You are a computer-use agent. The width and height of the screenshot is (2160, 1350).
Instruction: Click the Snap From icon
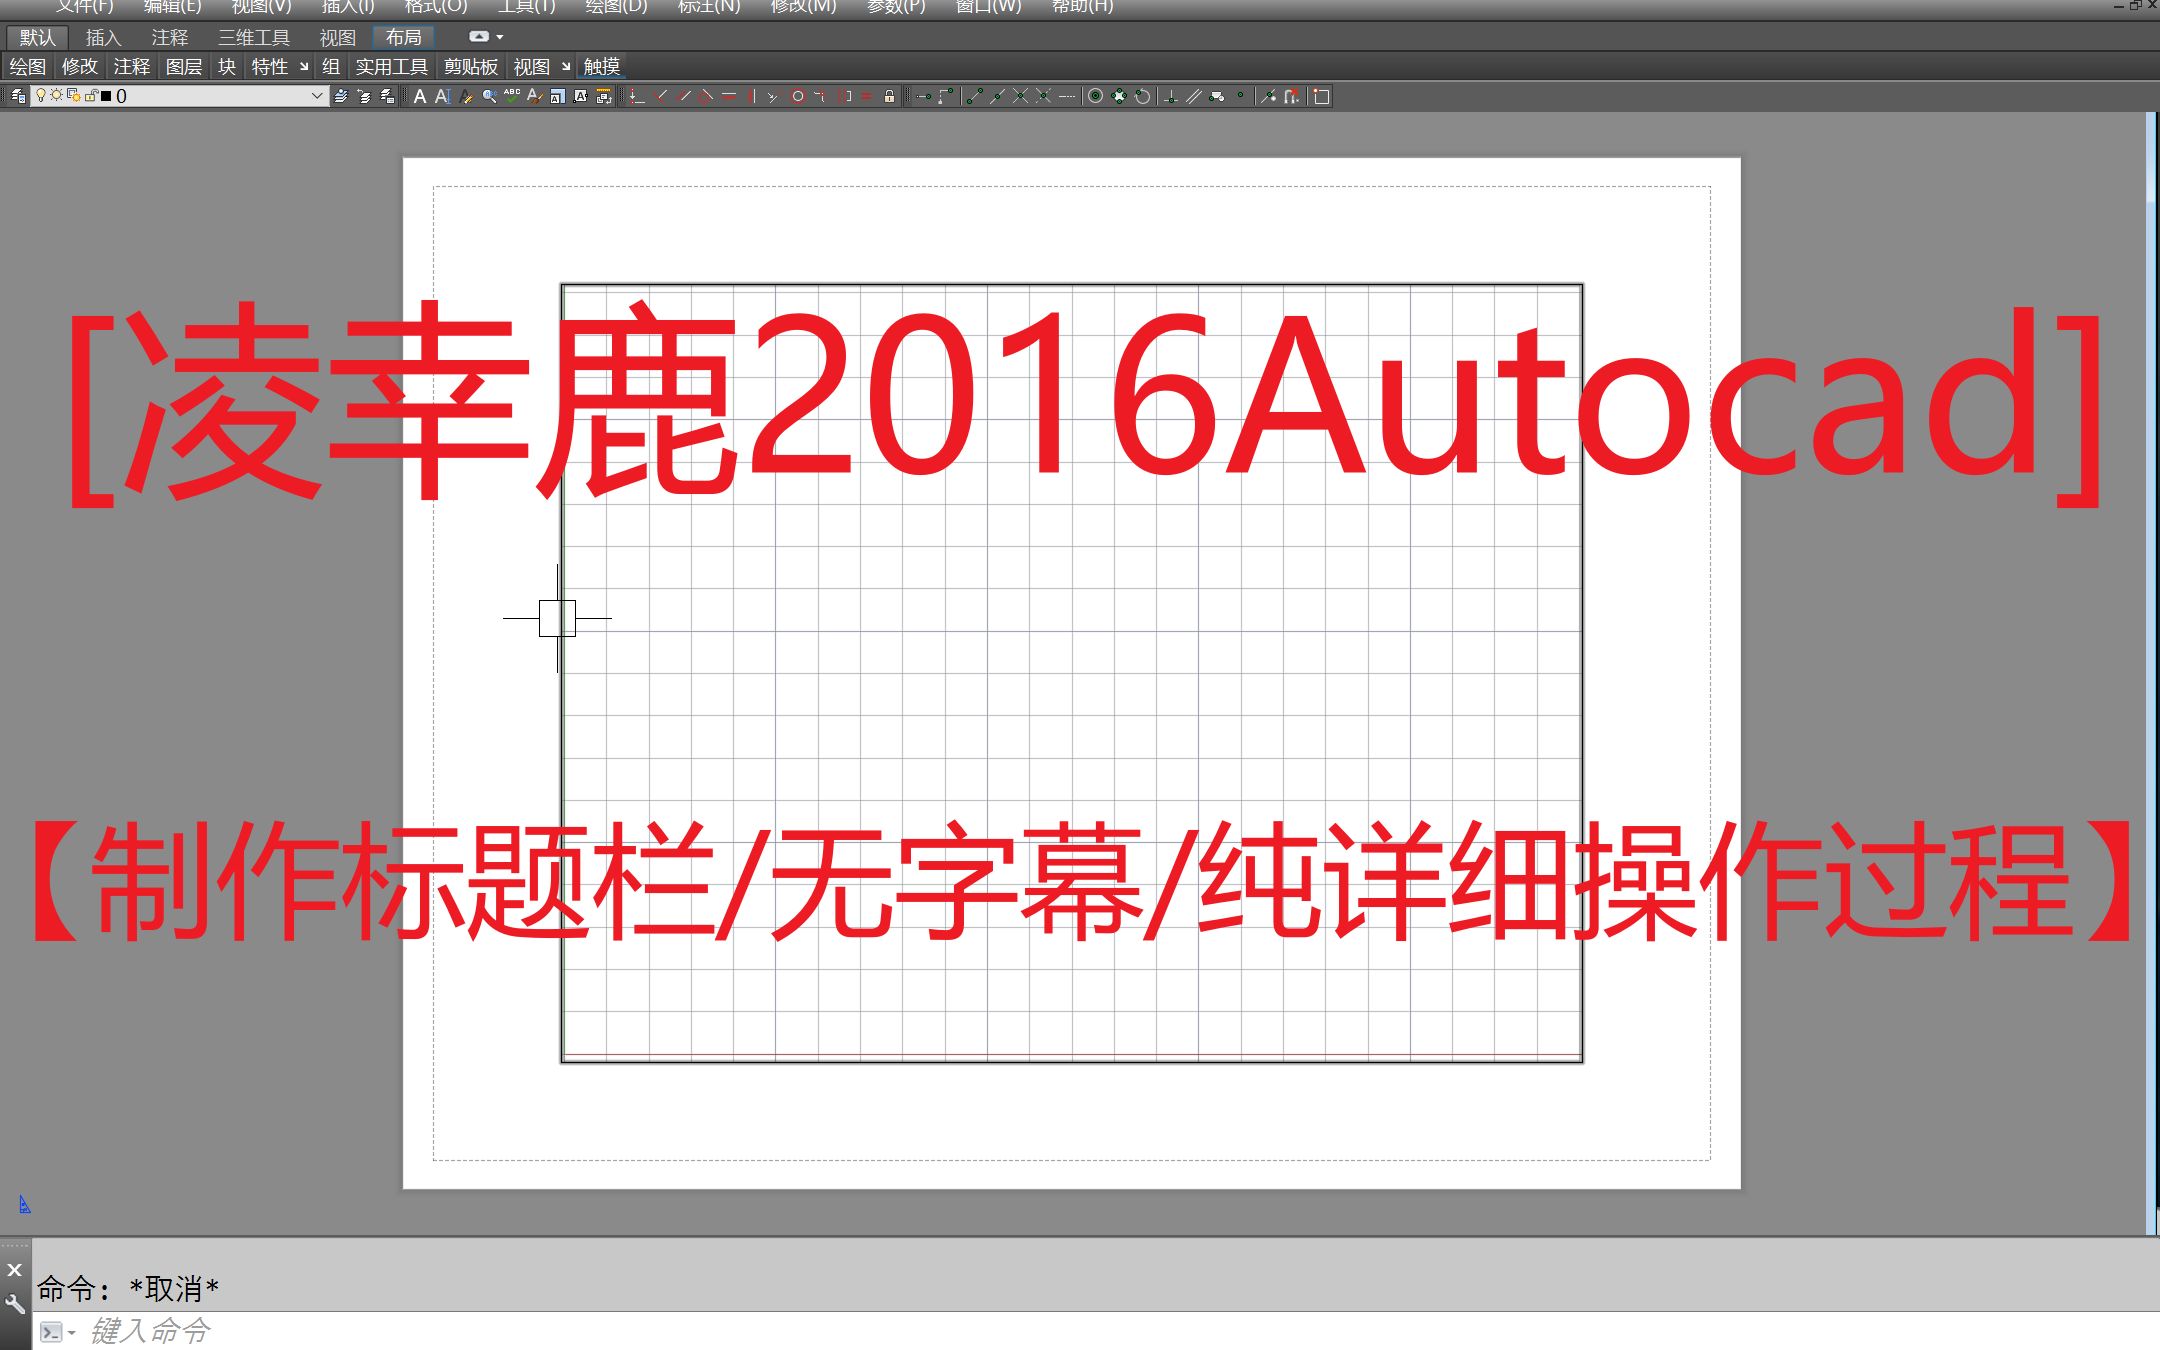coord(945,96)
